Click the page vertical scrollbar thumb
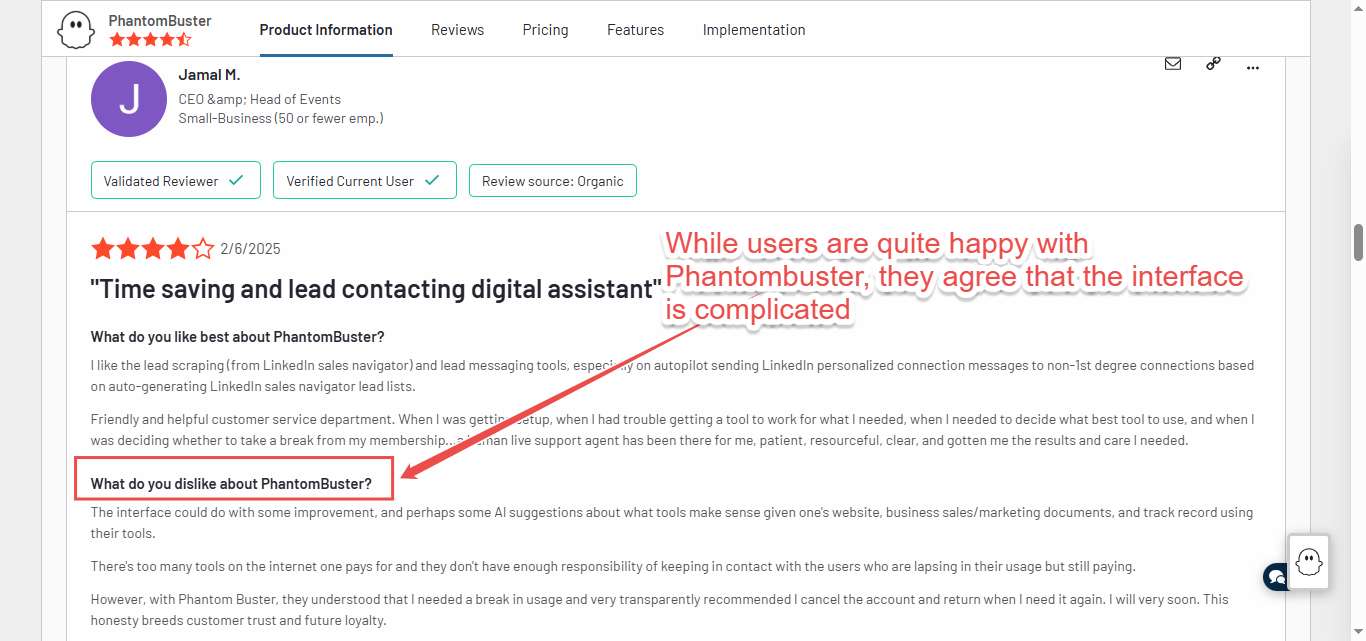The height and width of the screenshot is (641, 1366). pos(1358,241)
